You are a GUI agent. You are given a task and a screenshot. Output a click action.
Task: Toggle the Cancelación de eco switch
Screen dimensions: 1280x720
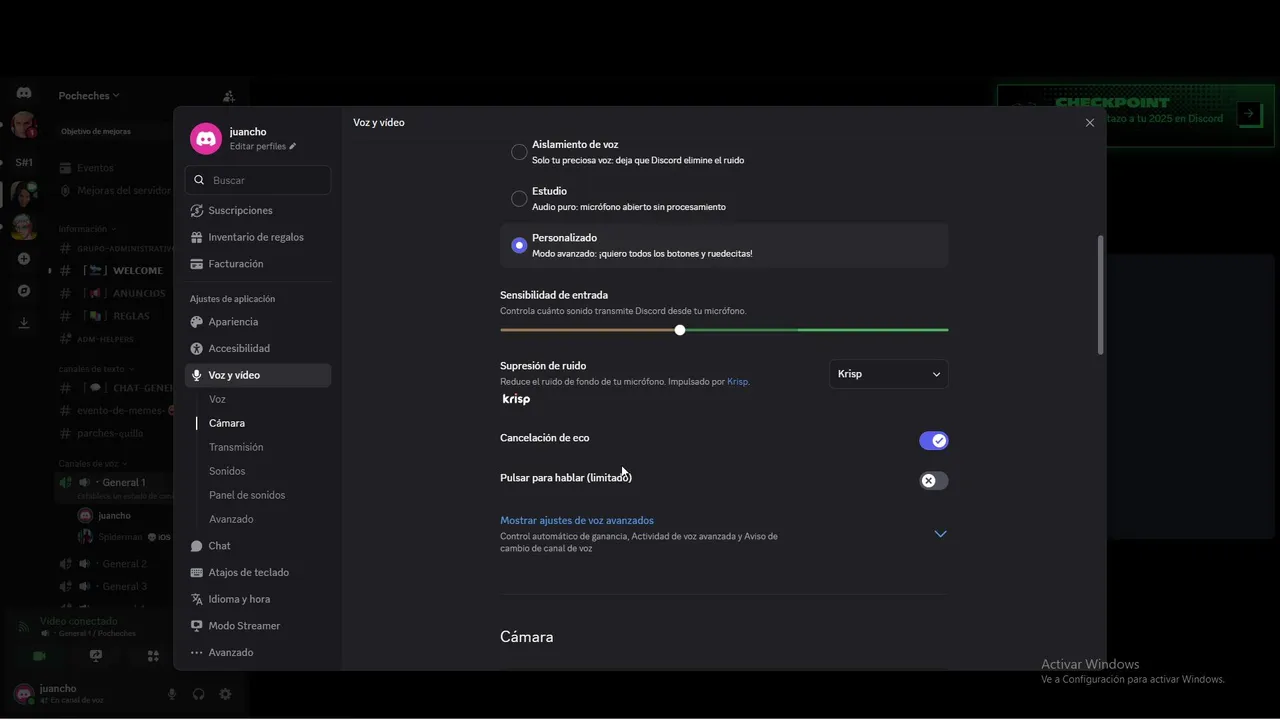click(x=933, y=441)
